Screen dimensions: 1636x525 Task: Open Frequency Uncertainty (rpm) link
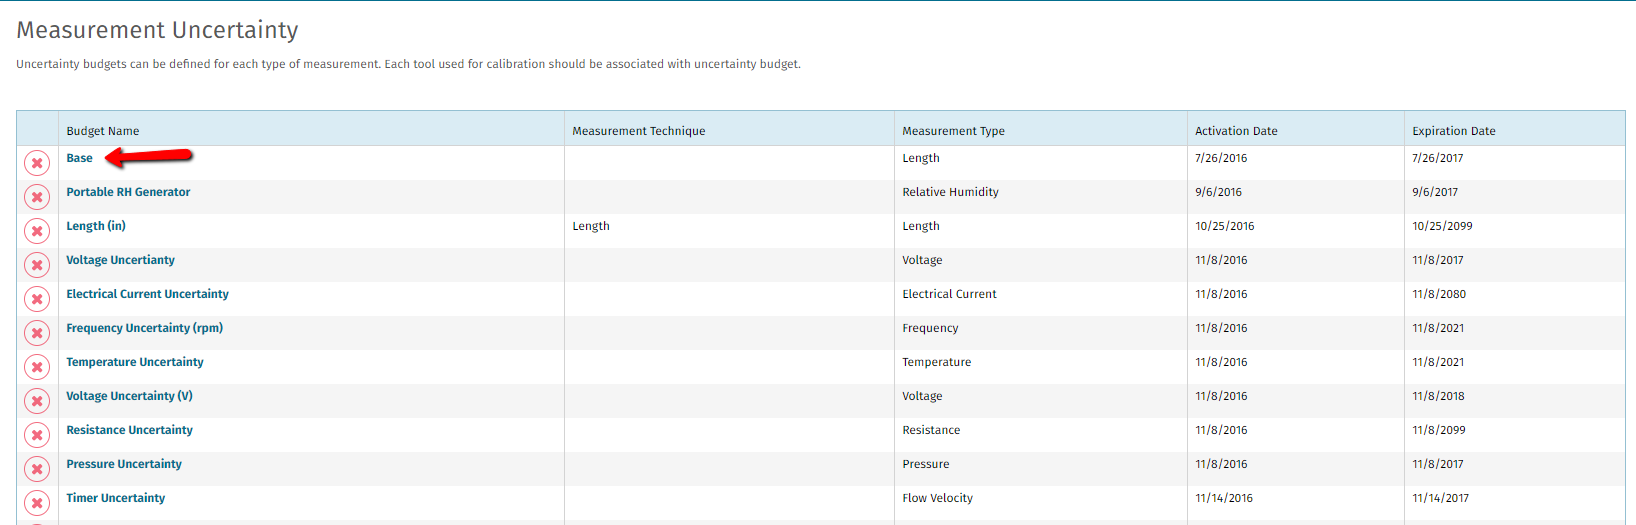pyautogui.click(x=144, y=328)
